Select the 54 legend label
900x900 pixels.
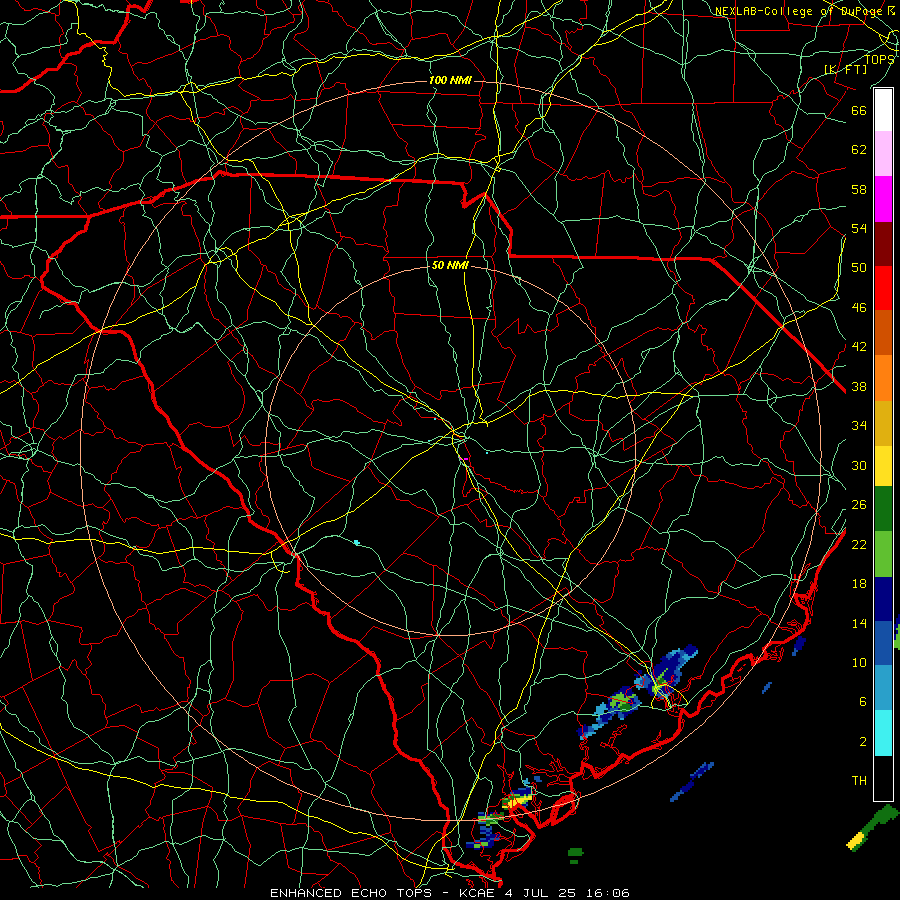(x=859, y=228)
